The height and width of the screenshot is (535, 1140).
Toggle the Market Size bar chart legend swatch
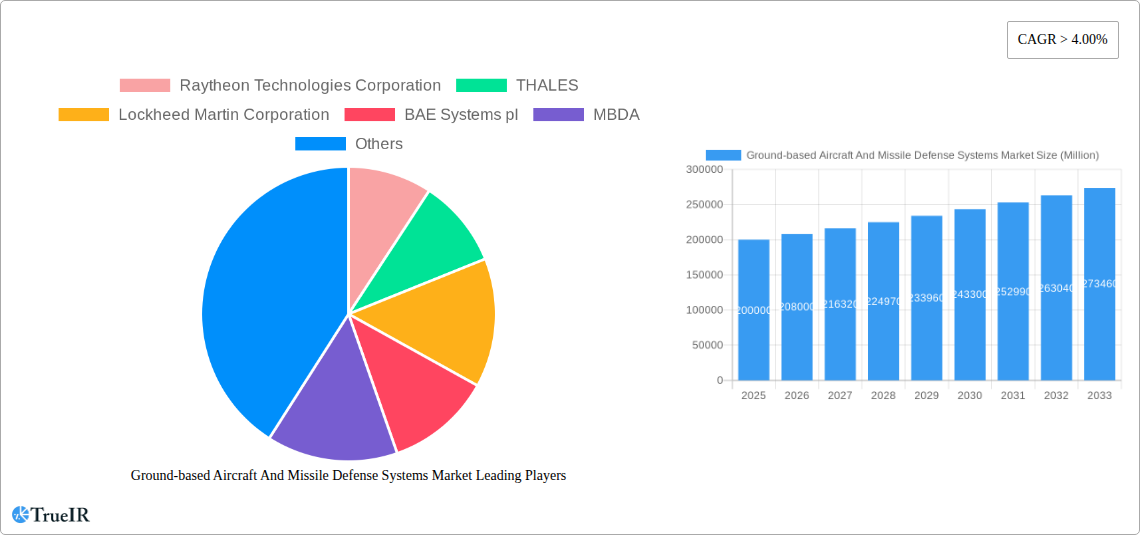pyautogui.click(x=723, y=155)
